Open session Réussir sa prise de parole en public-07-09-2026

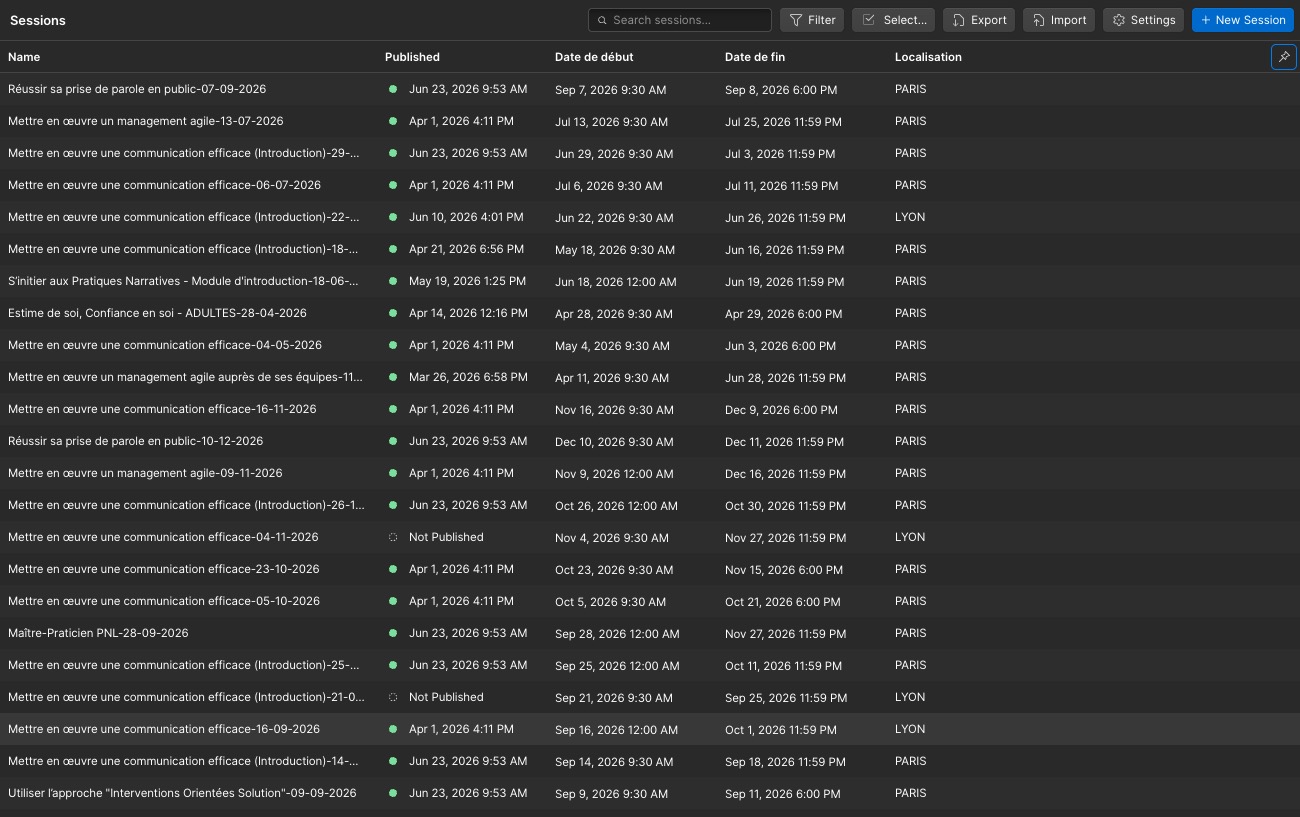coord(137,89)
